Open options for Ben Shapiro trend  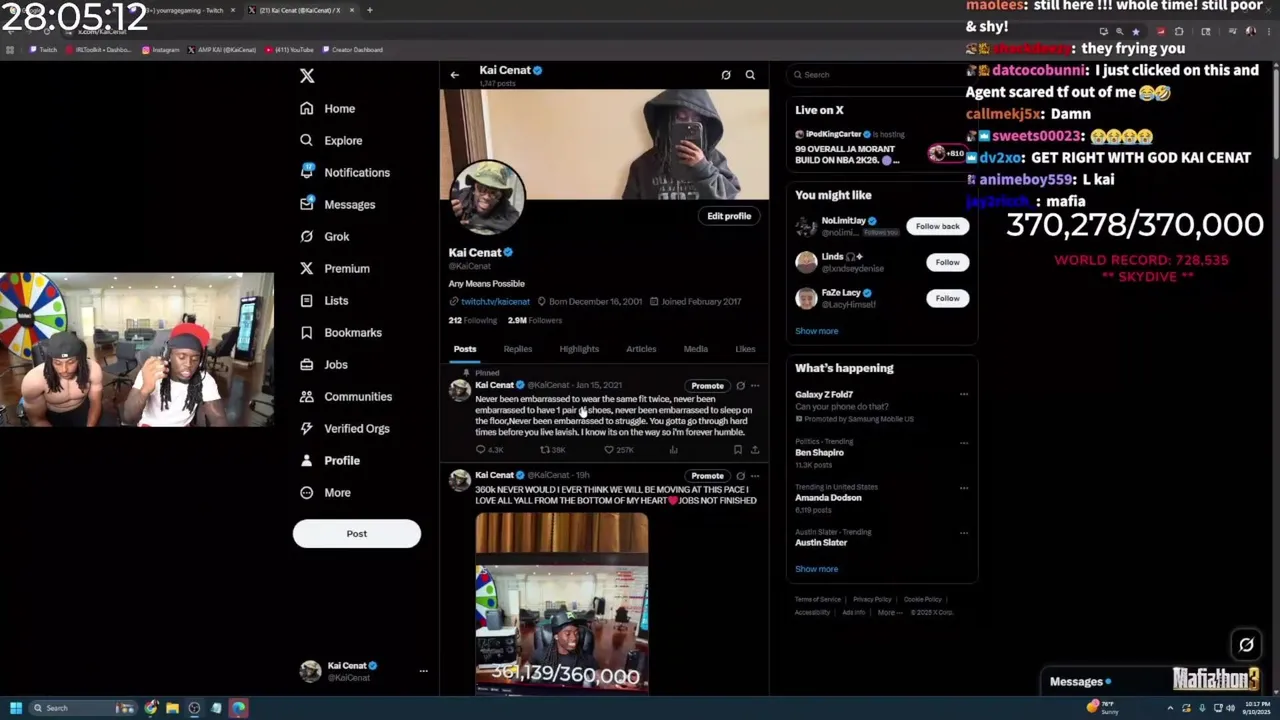[x=964, y=442]
